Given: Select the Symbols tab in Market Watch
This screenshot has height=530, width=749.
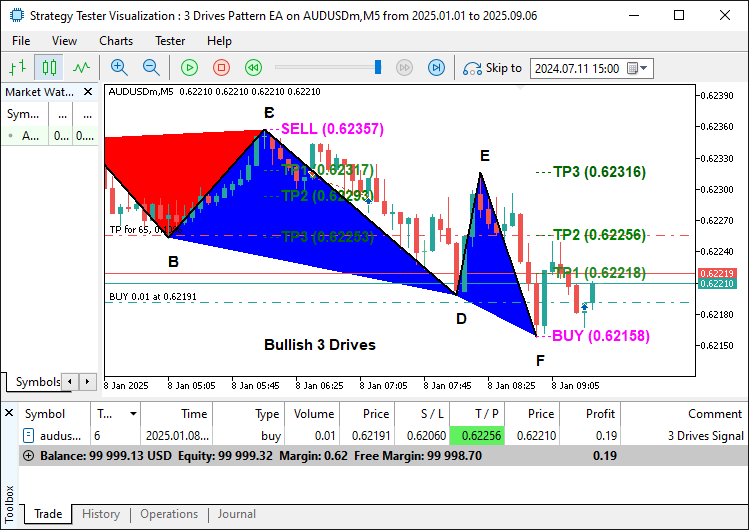Looking at the screenshot, I should pyautogui.click(x=37, y=382).
